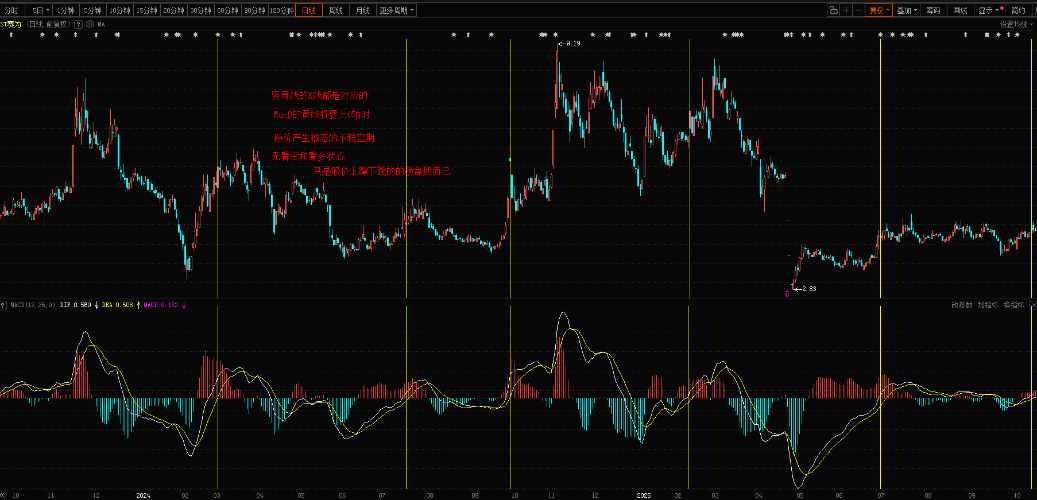Select the 15分钟 period tab
Viewport: 1037px width, 500px height.
pyautogui.click(x=147, y=11)
